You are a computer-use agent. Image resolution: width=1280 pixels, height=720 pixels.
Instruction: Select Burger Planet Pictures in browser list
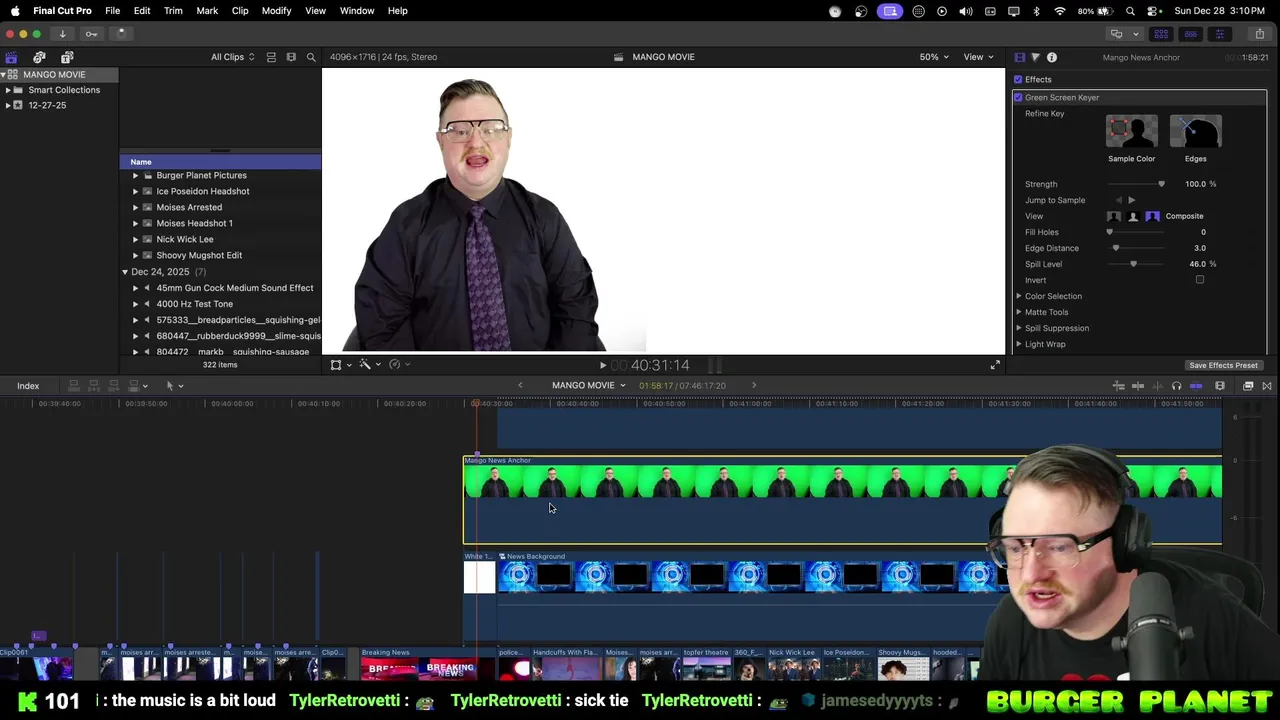(201, 176)
